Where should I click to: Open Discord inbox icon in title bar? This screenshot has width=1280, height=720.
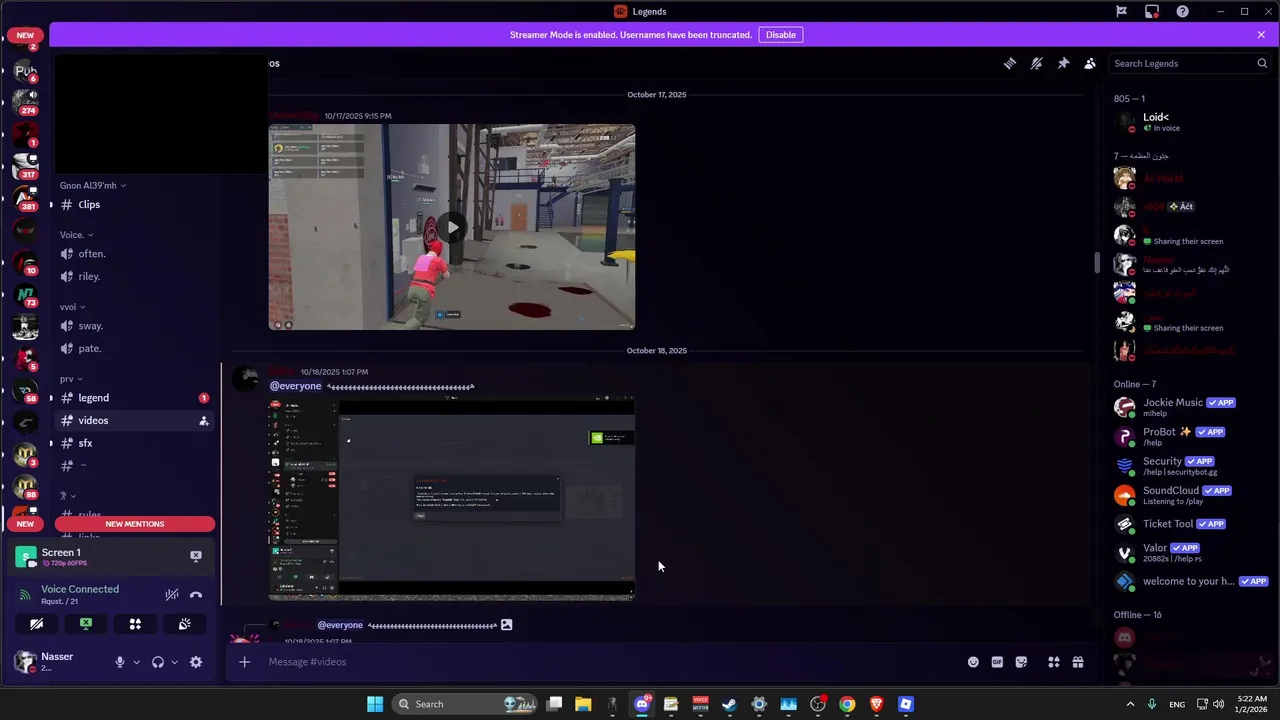click(1152, 11)
